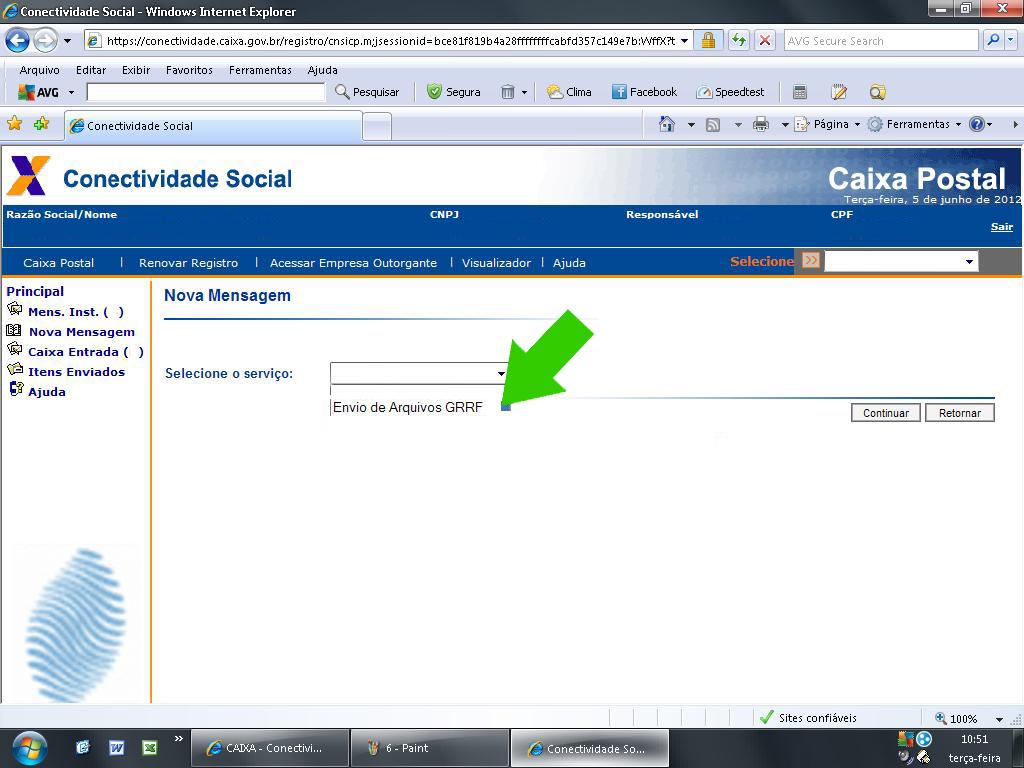Expand the orange Selecione combo box
The height and width of the screenshot is (768, 1024).
pyautogui.click(x=968, y=261)
